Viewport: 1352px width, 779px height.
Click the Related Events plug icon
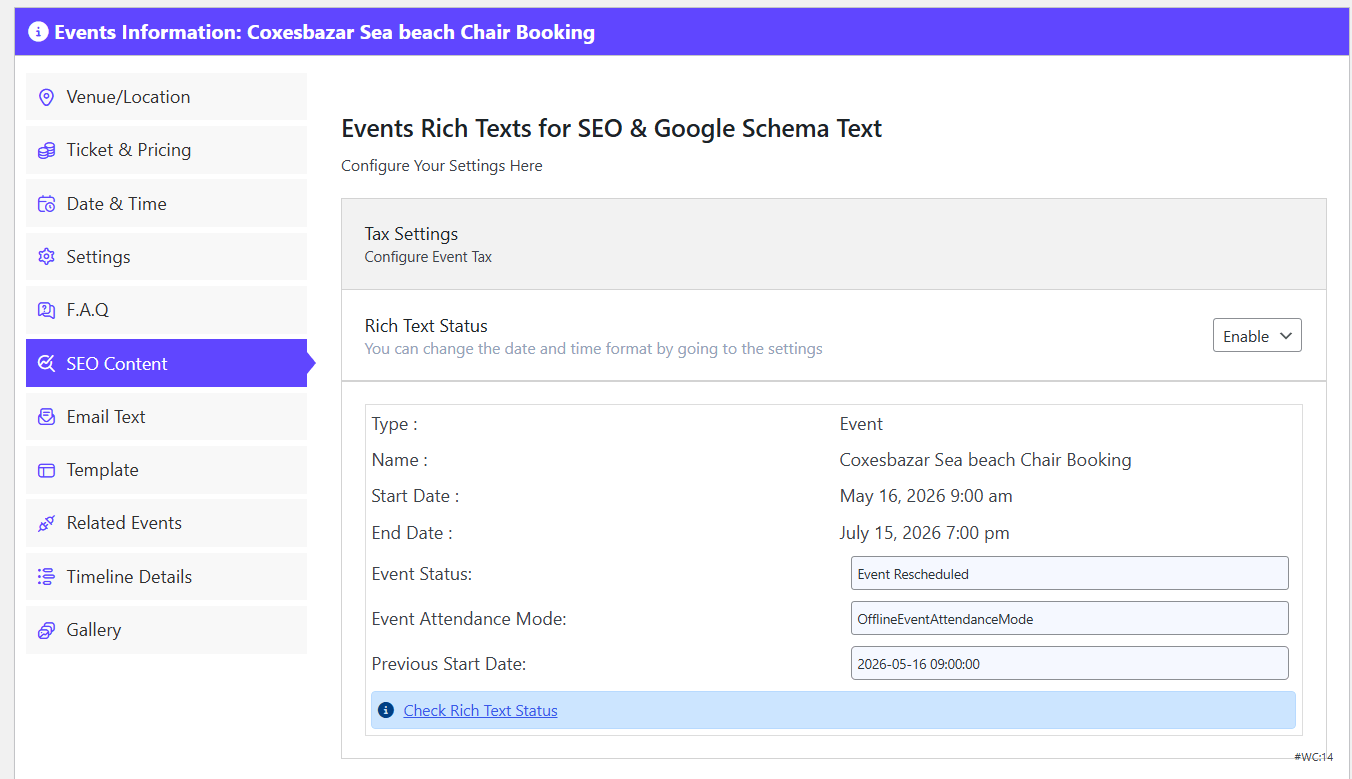pos(46,523)
